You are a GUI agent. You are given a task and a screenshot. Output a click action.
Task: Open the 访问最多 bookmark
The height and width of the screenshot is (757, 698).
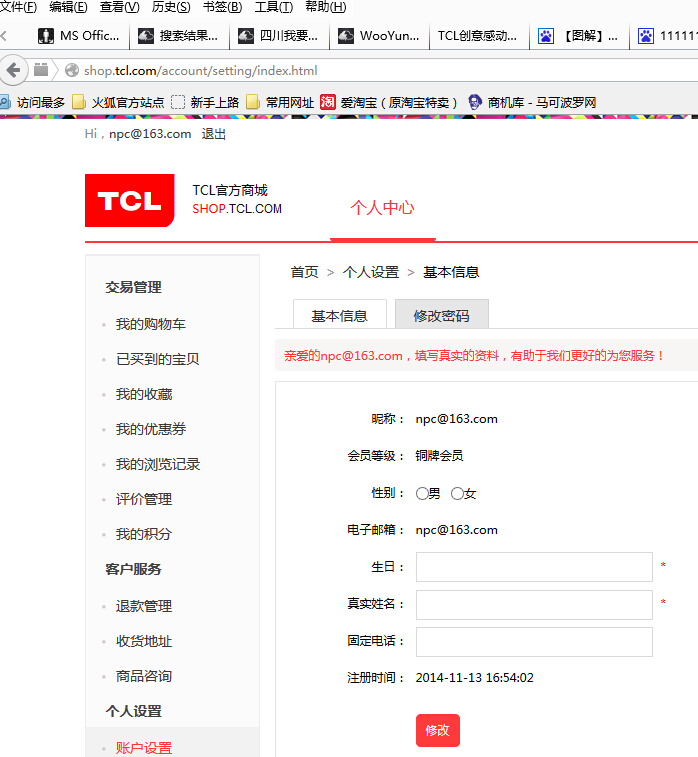pos(33,102)
